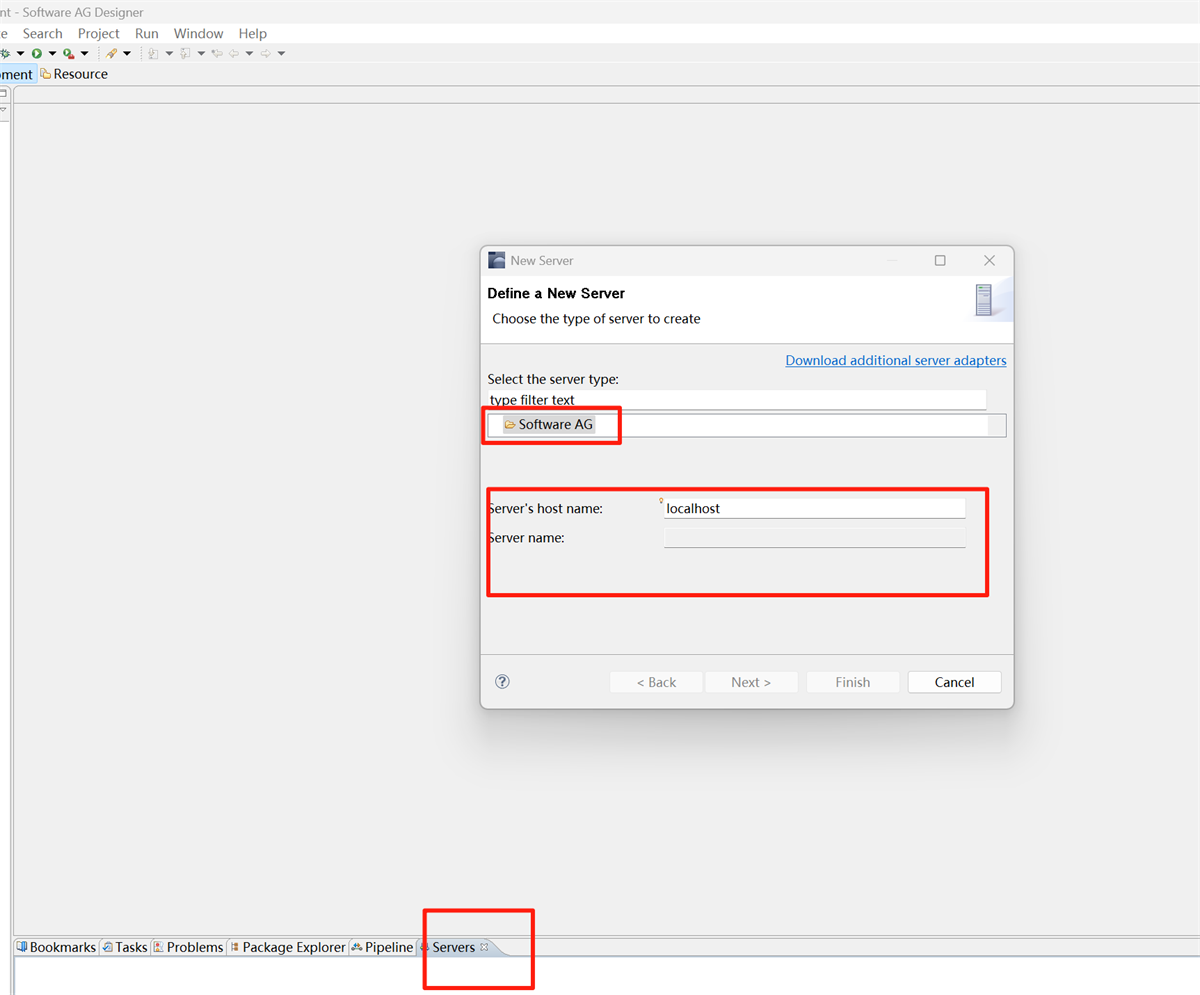
Task: Click the Back navigation arrow icon
Action: pos(234,53)
